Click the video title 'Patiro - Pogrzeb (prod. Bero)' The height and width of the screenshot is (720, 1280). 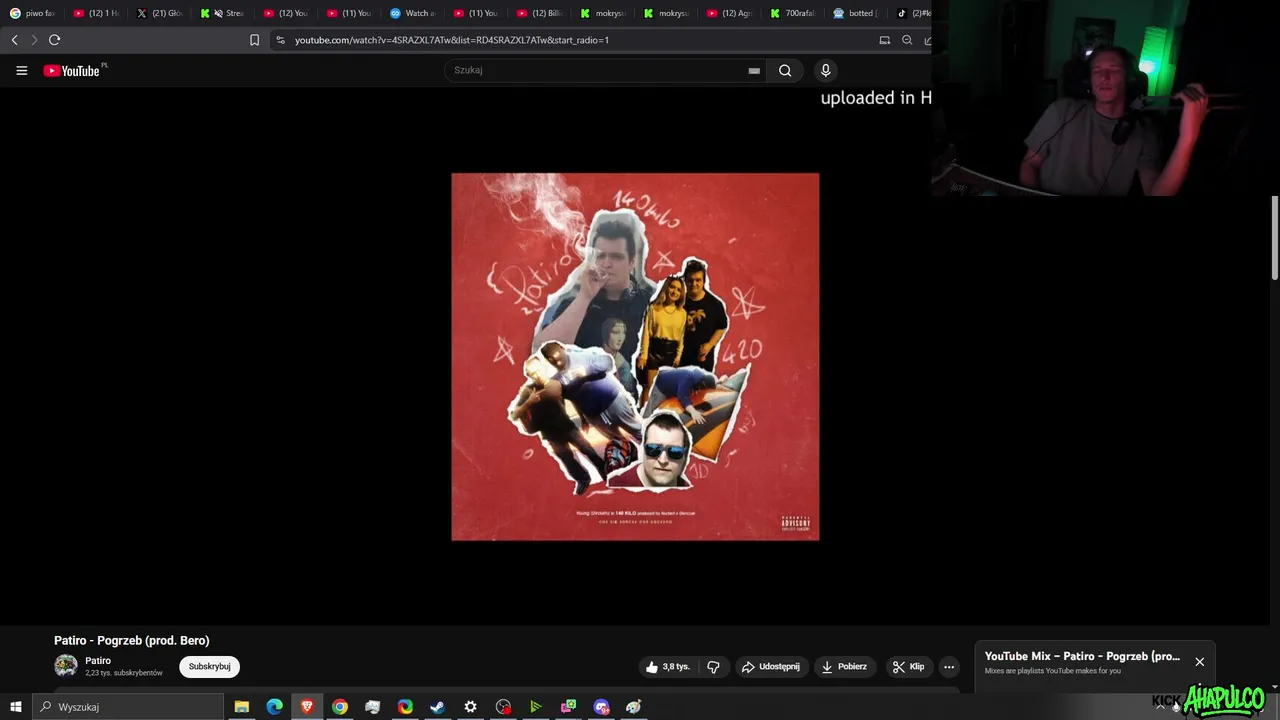tap(132, 640)
